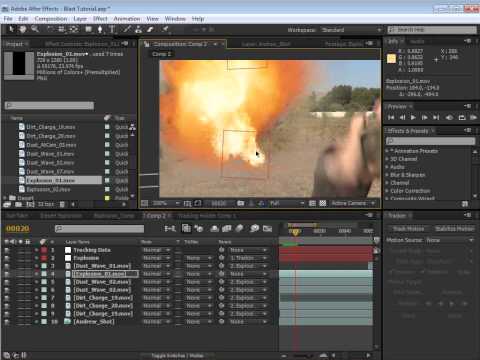480x360 pixels.
Task: Click the Play button in Preview panel
Action: pos(413,117)
